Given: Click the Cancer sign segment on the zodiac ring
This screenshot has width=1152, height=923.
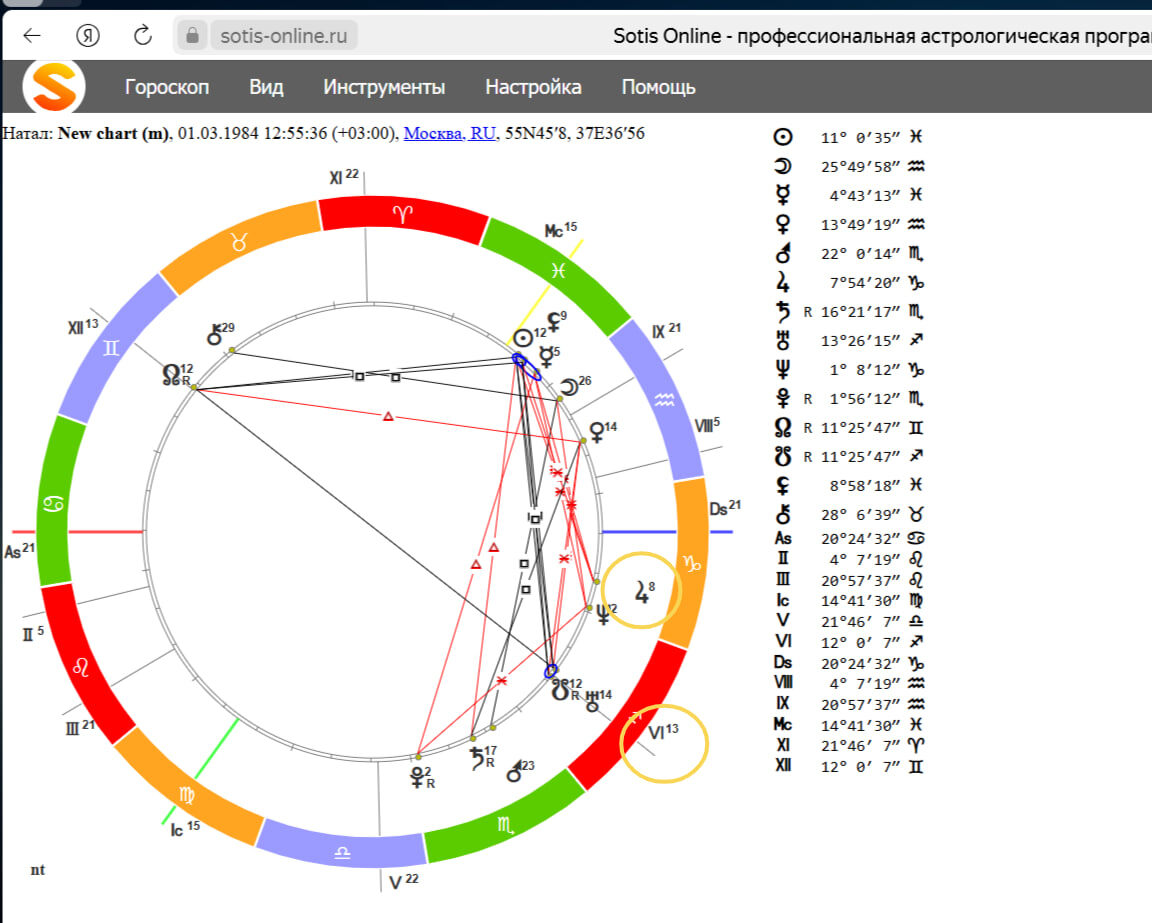Looking at the screenshot, I should click(x=54, y=504).
